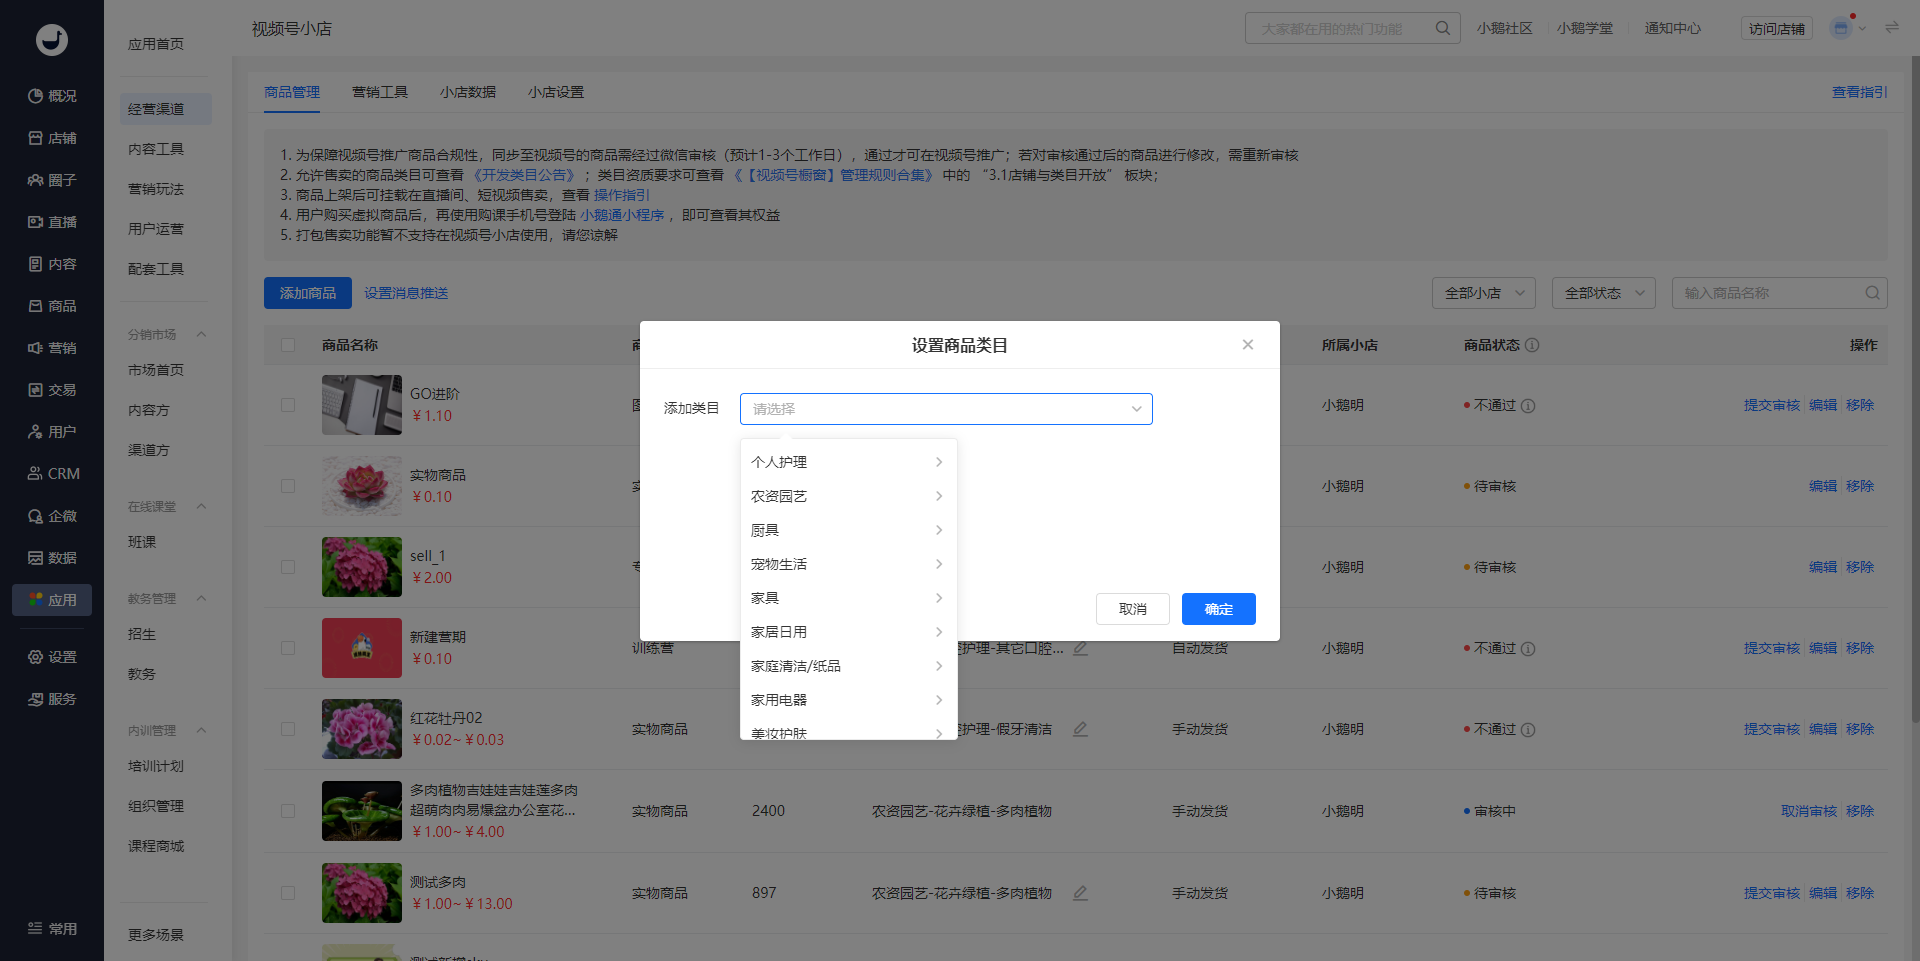
Task: Open the 营销 marketing sidebar item
Action: (52, 348)
